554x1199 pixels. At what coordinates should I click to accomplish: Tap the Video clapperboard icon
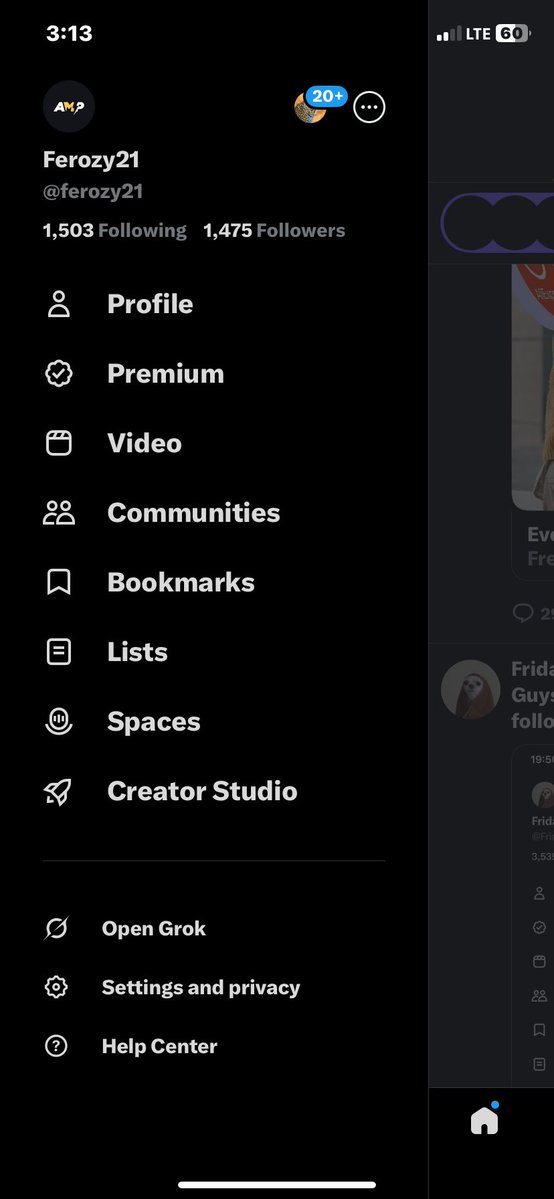point(59,444)
